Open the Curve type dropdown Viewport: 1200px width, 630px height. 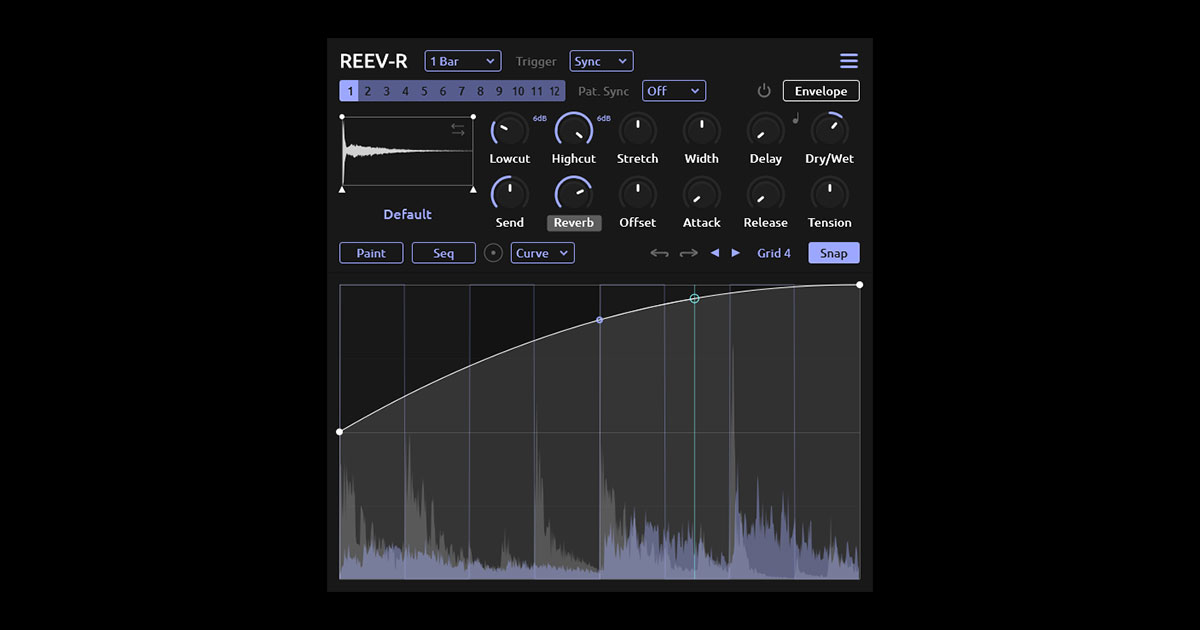543,253
